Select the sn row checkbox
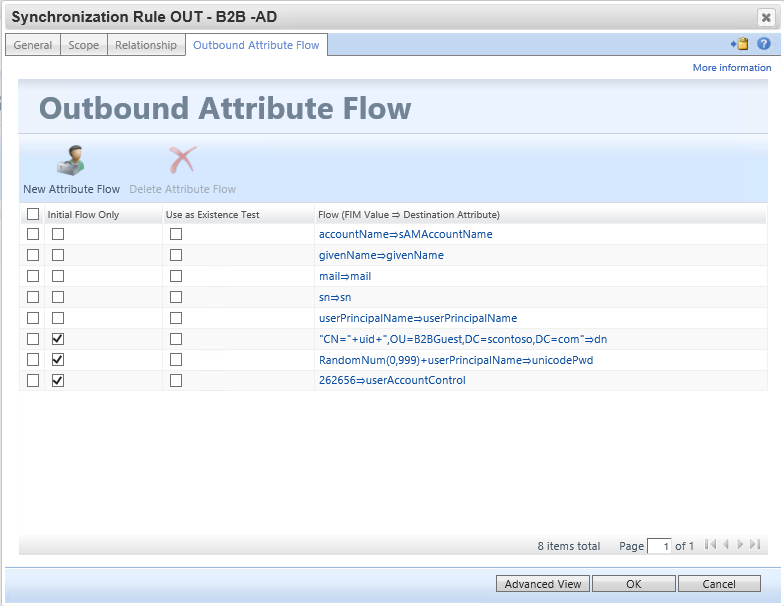This screenshot has width=784, height=606. coord(33,297)
